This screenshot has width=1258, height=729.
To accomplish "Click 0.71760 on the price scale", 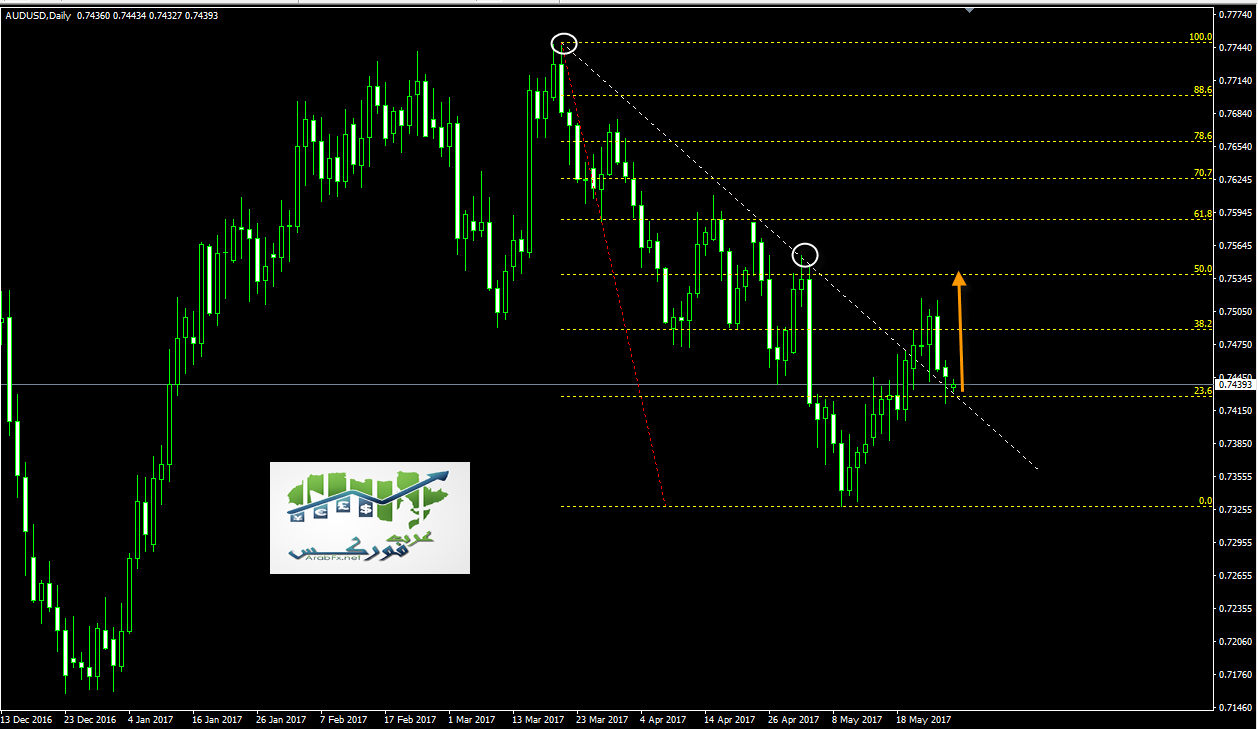I will (1237, 675).
